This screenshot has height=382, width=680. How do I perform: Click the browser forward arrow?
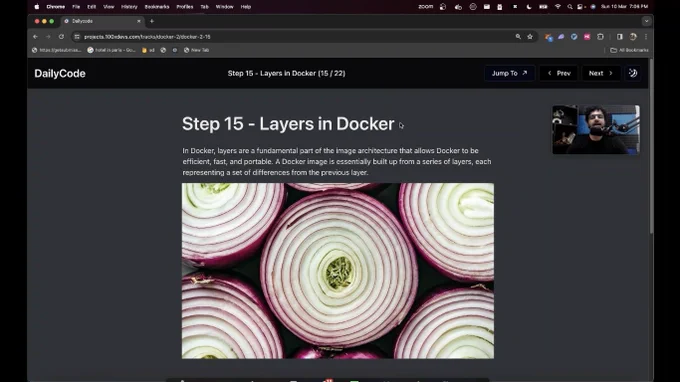tap(48, 37)
